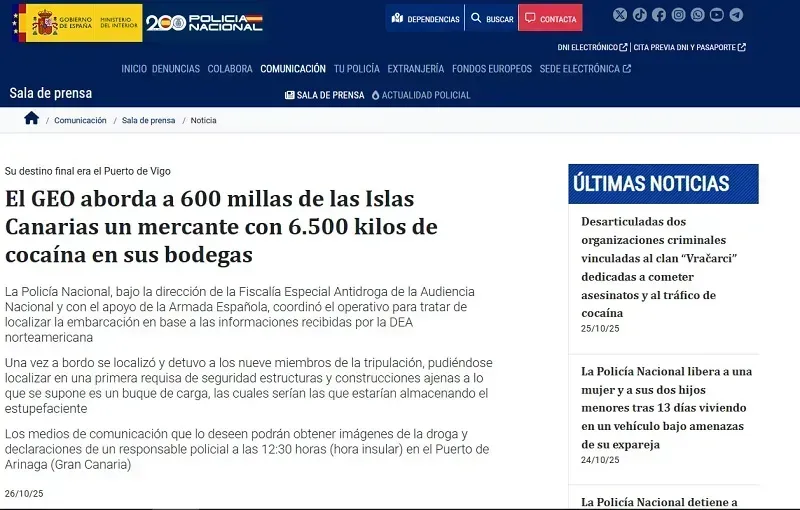Open the DNI Electrónico external link
This screenshot has height=510, width=800.
tap(592, 47)
